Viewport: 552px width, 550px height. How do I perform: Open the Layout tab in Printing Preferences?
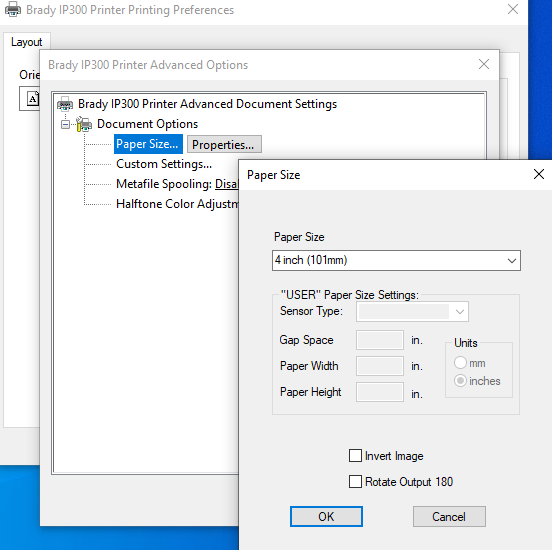[27, 42]
